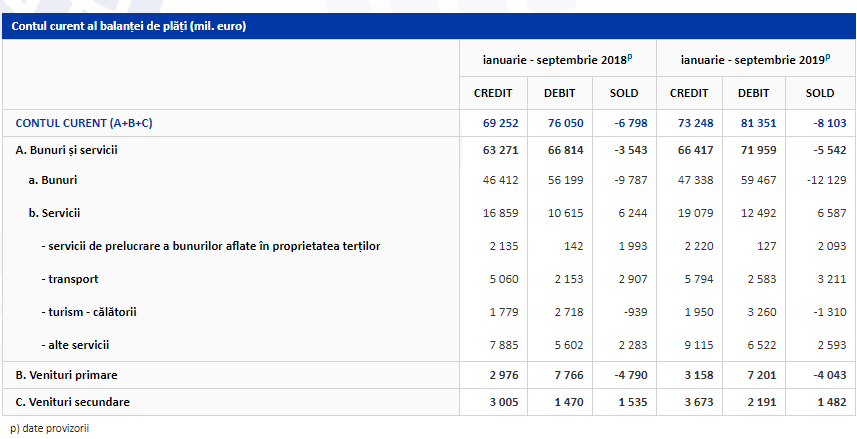Click the 66 814 debit for Bunuri și servicii
The image size is (857, 439).
point(566,150)
